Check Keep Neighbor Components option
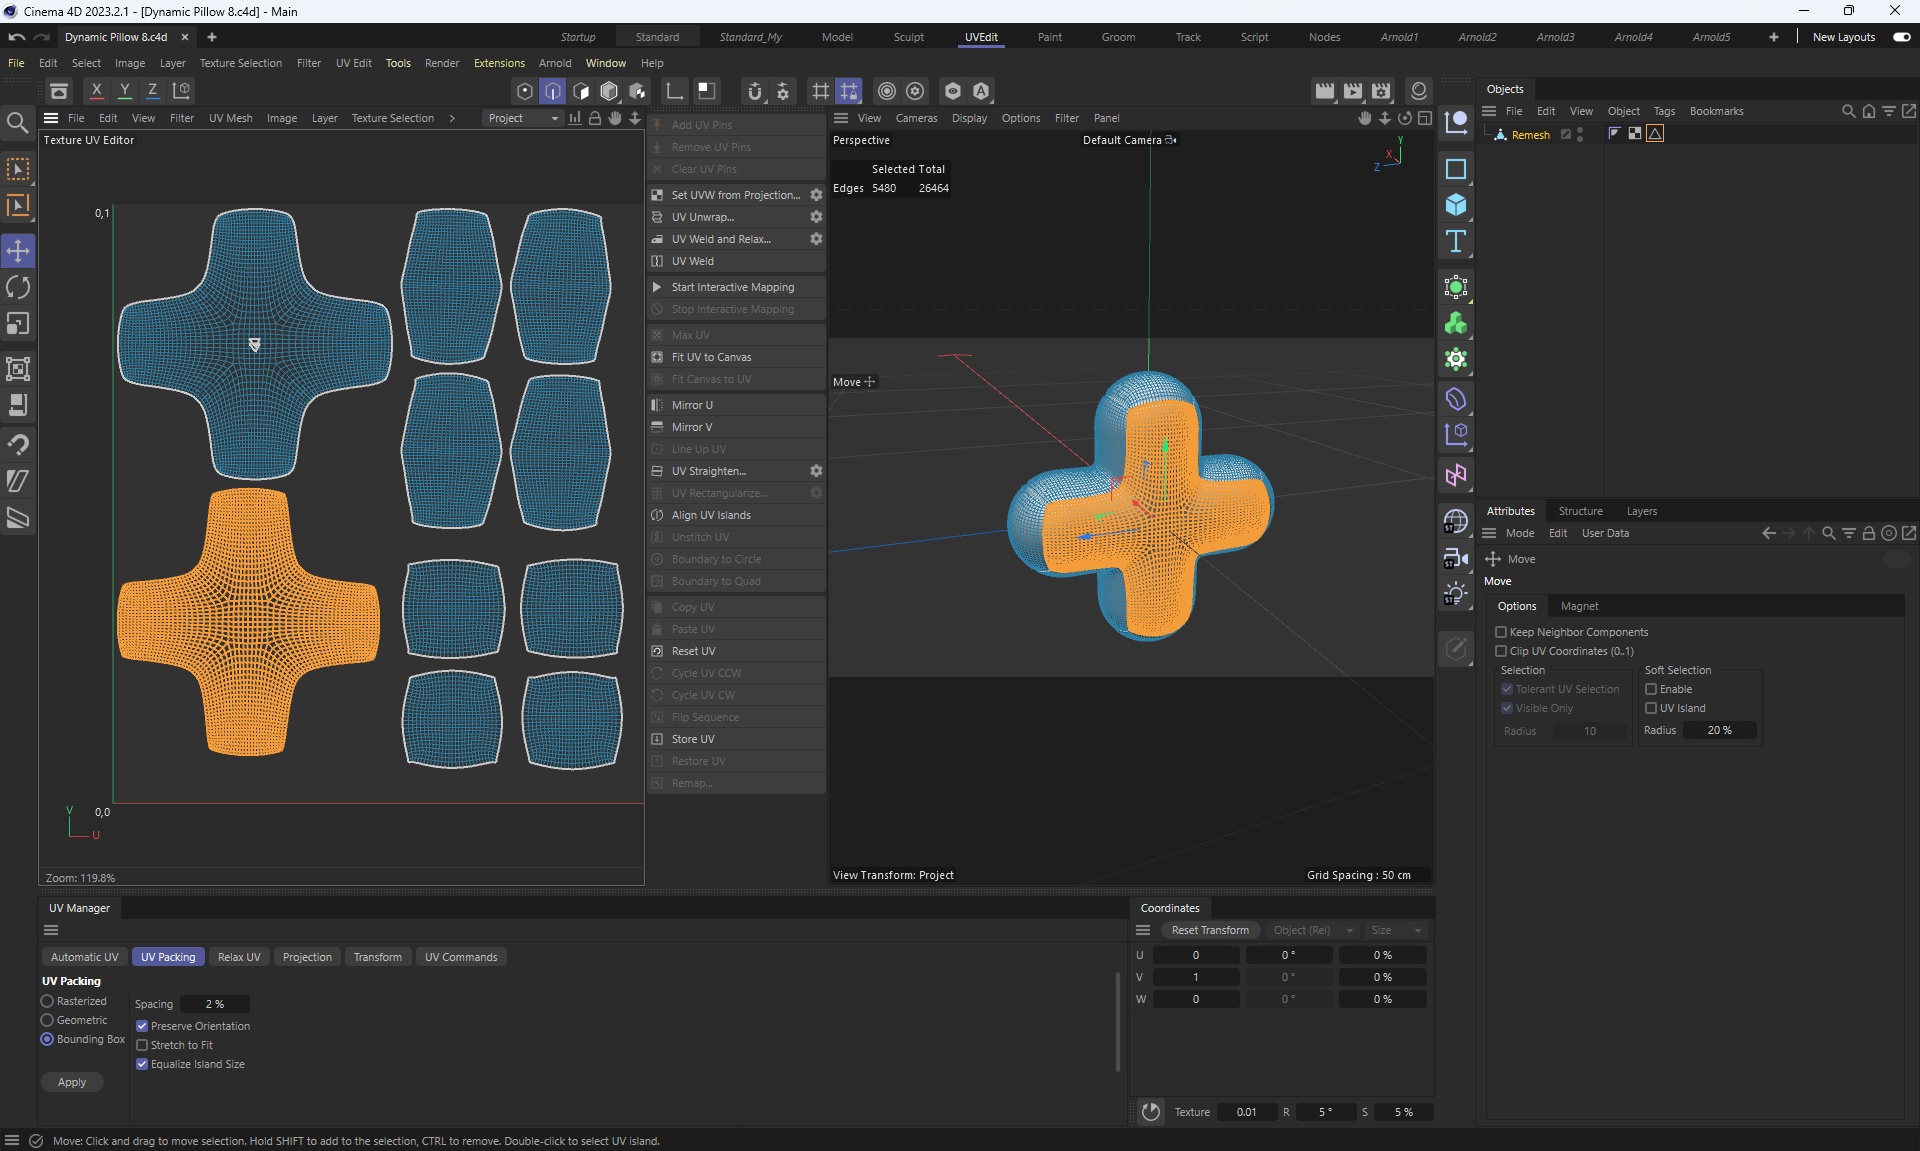The height and width of the screenshot is (1151, 1920). (x=1501, y=632)
